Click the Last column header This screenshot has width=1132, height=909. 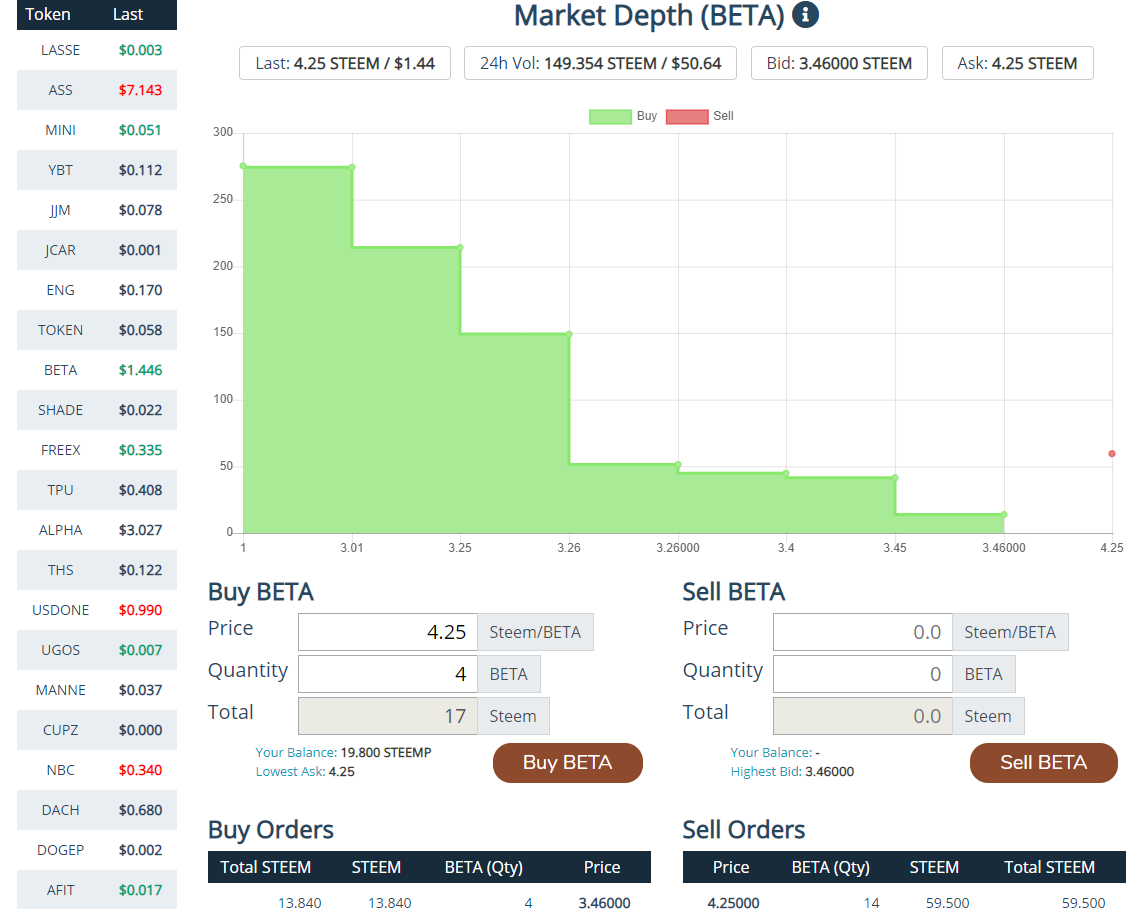coord(128,14)
